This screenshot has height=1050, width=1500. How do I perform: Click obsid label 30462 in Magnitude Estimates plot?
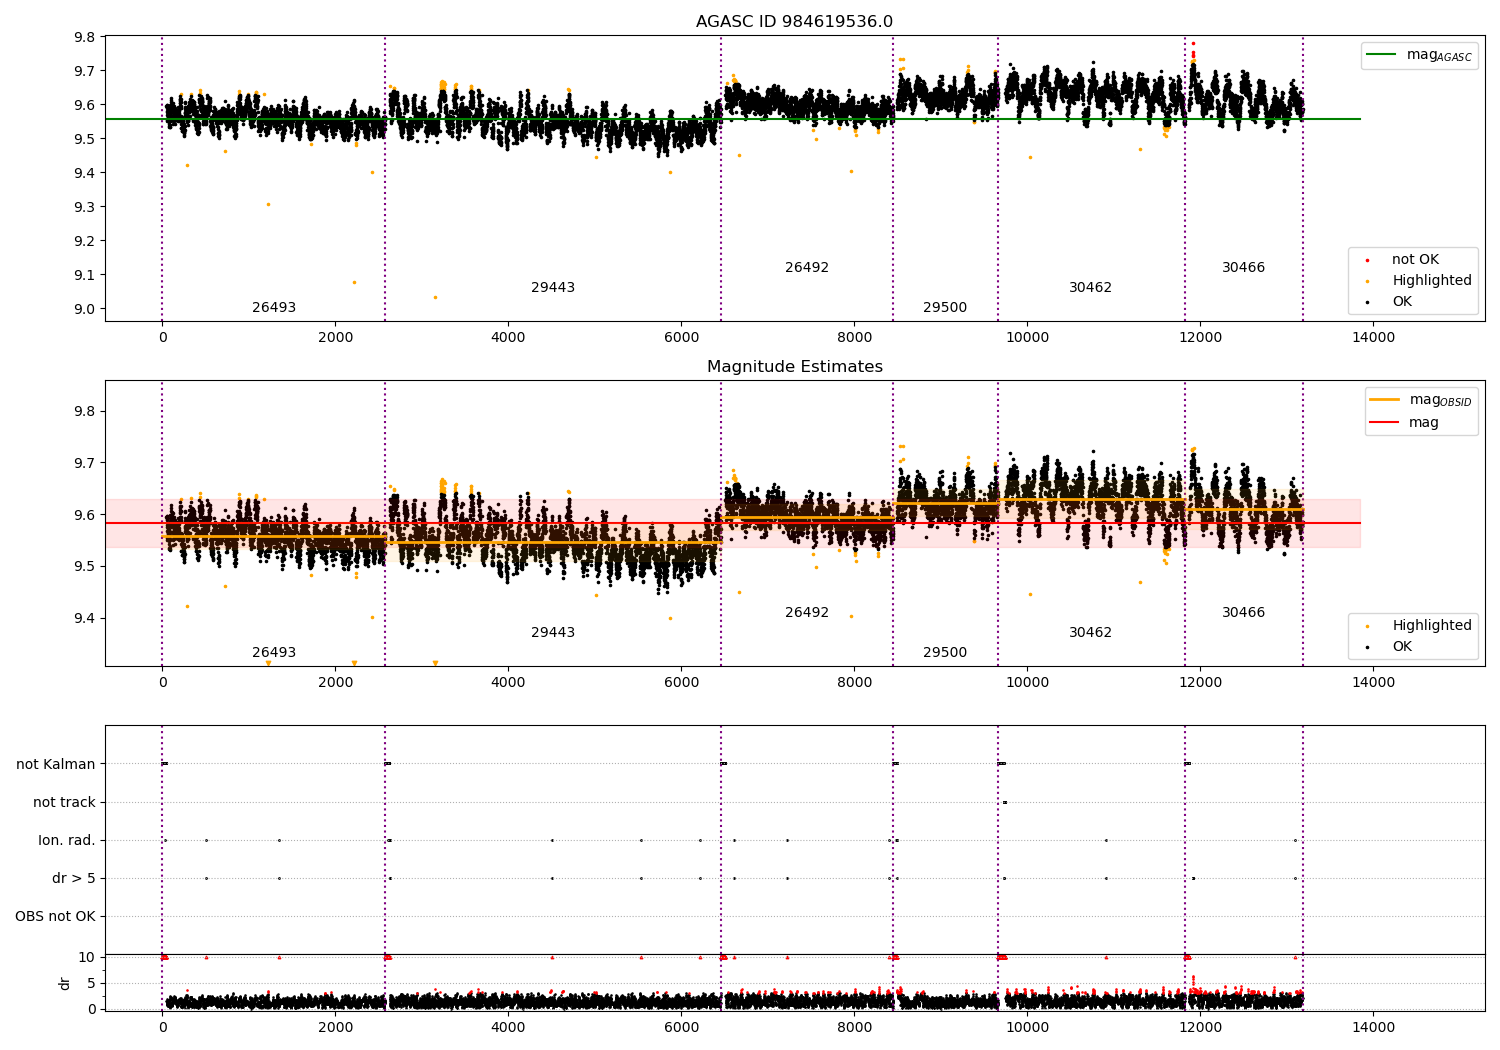(1090, 633)
